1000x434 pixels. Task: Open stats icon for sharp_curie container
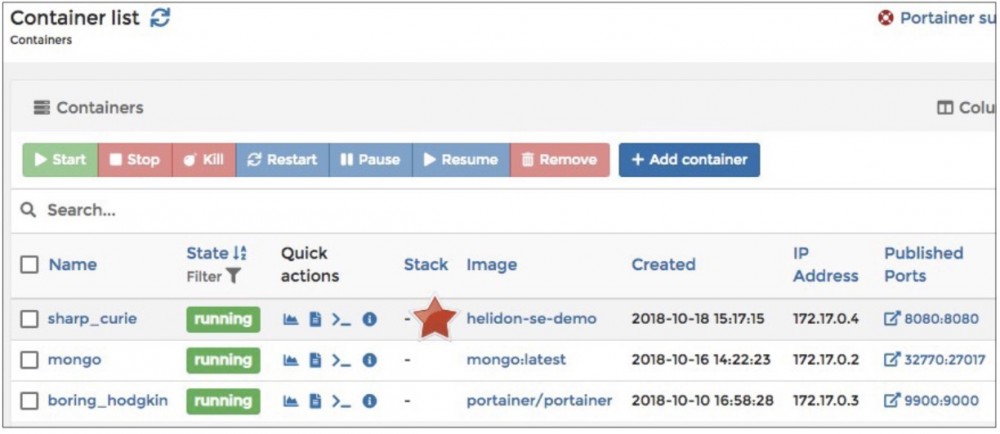pyautogui.click(x=291, y=319)
